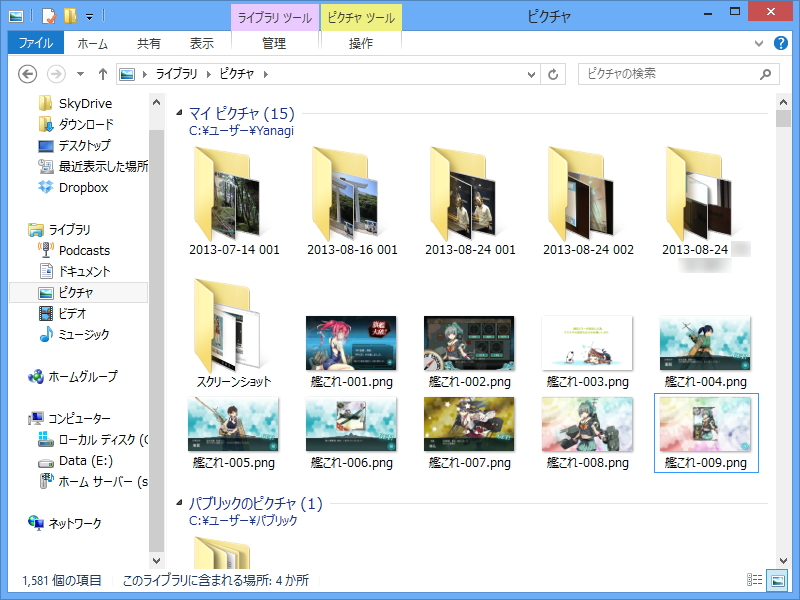Open the Customize Quick Access Toolbar dropdown
Image resolution: width=800 pixels, height=600 pixels.
tap(89, 17)
